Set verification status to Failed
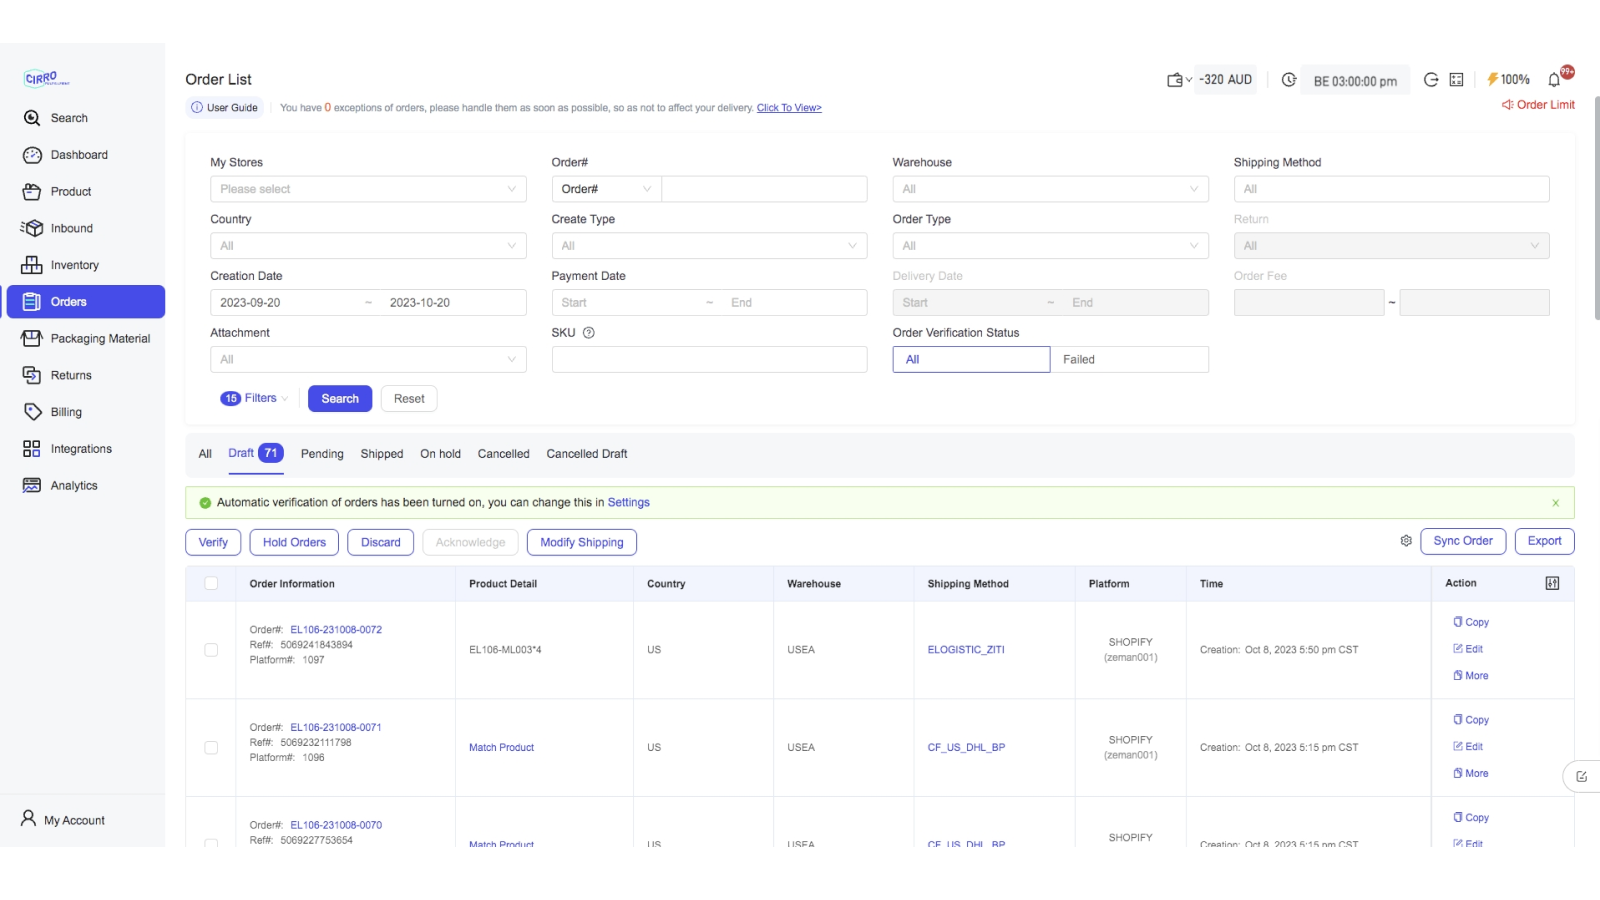The image size is (1600, 900). (x=1129, y=360)
